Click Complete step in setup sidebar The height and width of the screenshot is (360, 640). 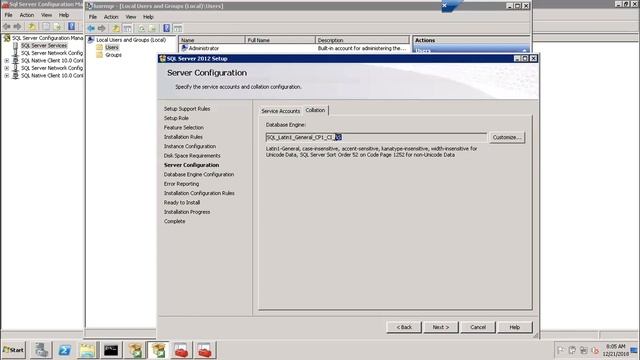174,221
